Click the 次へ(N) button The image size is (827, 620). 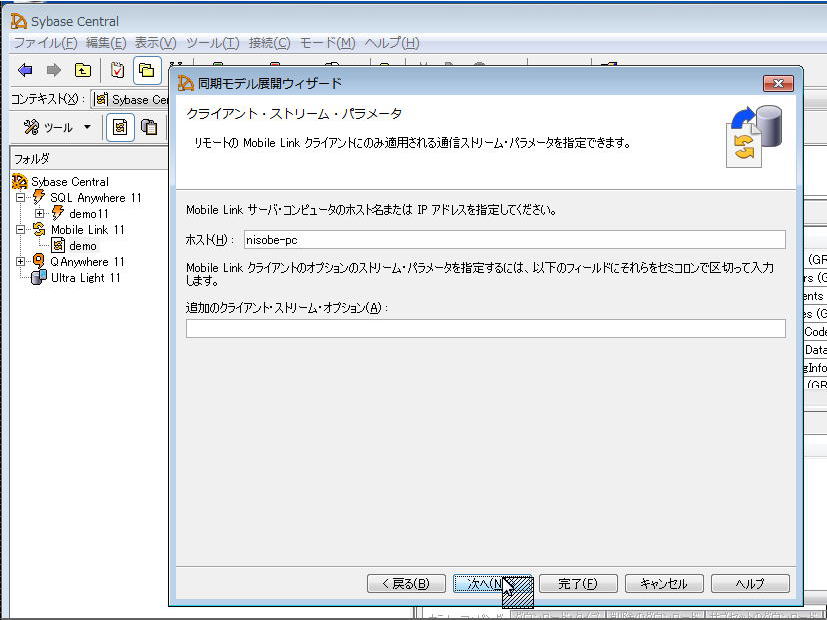pos(484,584)
